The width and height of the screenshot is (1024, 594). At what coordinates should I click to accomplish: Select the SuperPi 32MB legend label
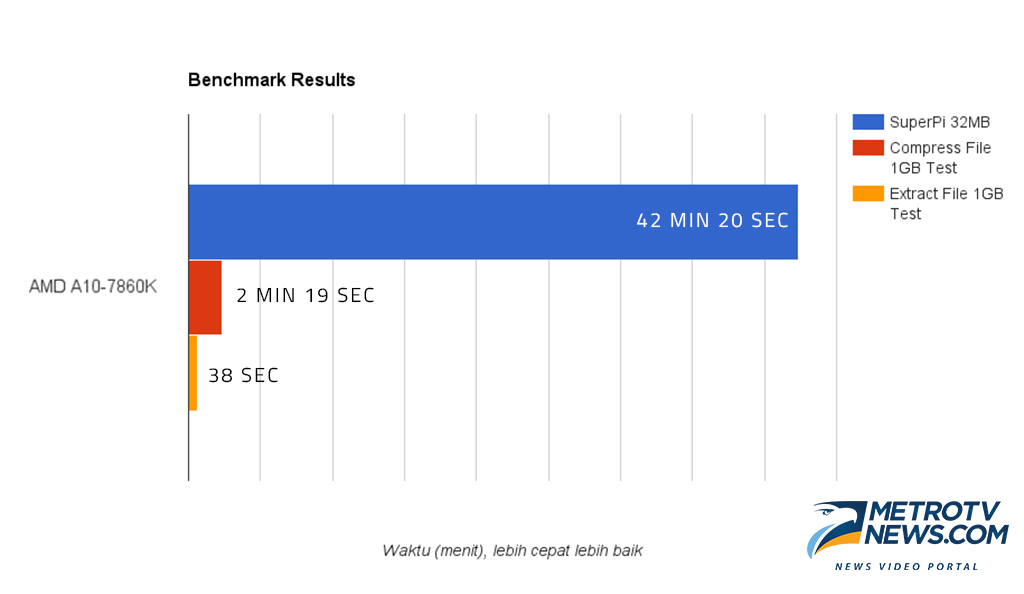[940, 122]
